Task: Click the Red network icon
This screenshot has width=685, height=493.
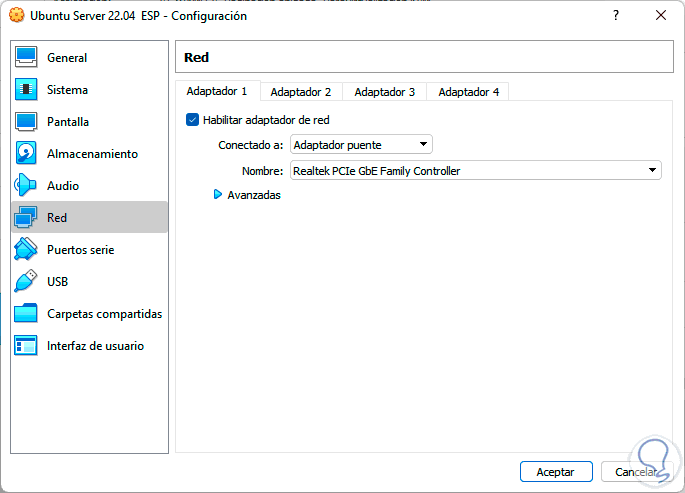Action: (x=27, y=218)
